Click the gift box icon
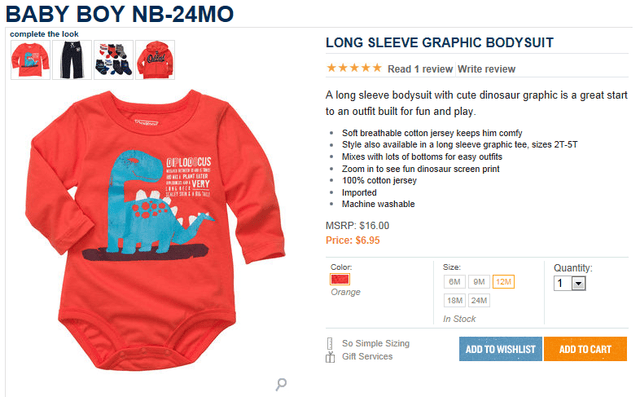The image size is (640, 397). 330,357
